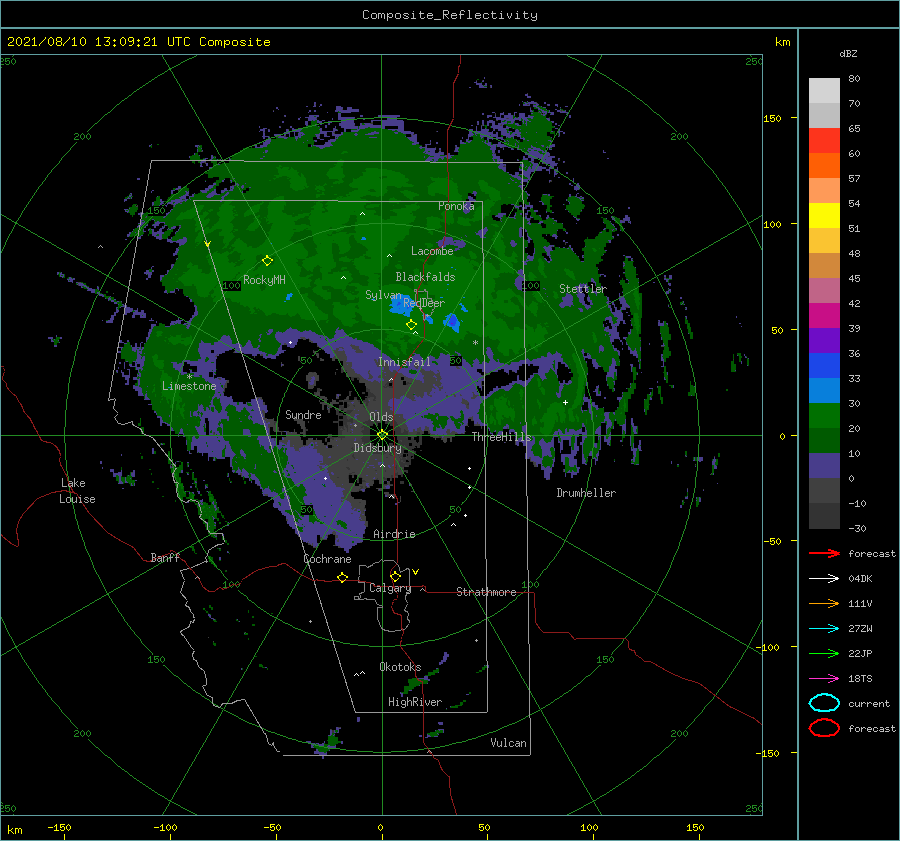Click the blue reflectivity cell east of RedDeer

(452, 321)
